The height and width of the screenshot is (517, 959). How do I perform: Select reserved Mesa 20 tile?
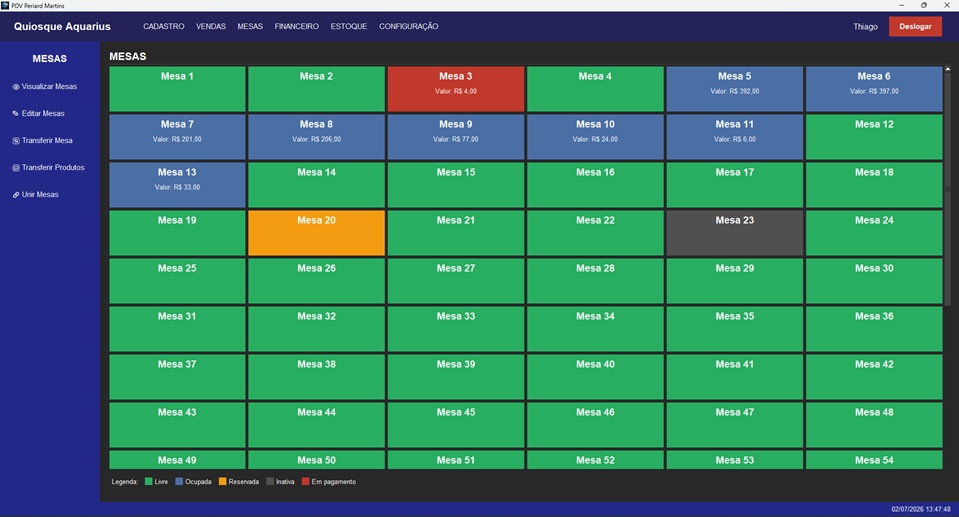point(316,233)
